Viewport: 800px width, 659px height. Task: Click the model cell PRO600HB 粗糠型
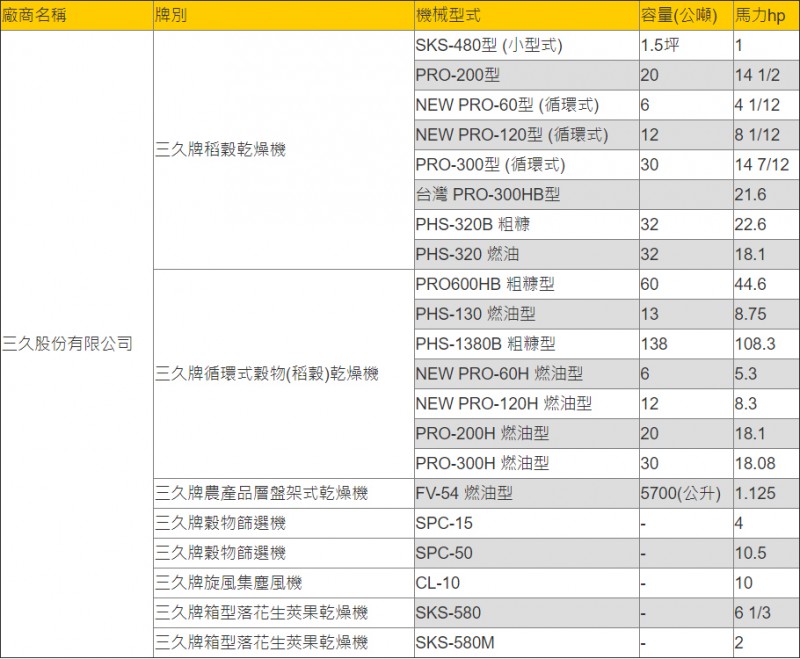pos(527,284)
